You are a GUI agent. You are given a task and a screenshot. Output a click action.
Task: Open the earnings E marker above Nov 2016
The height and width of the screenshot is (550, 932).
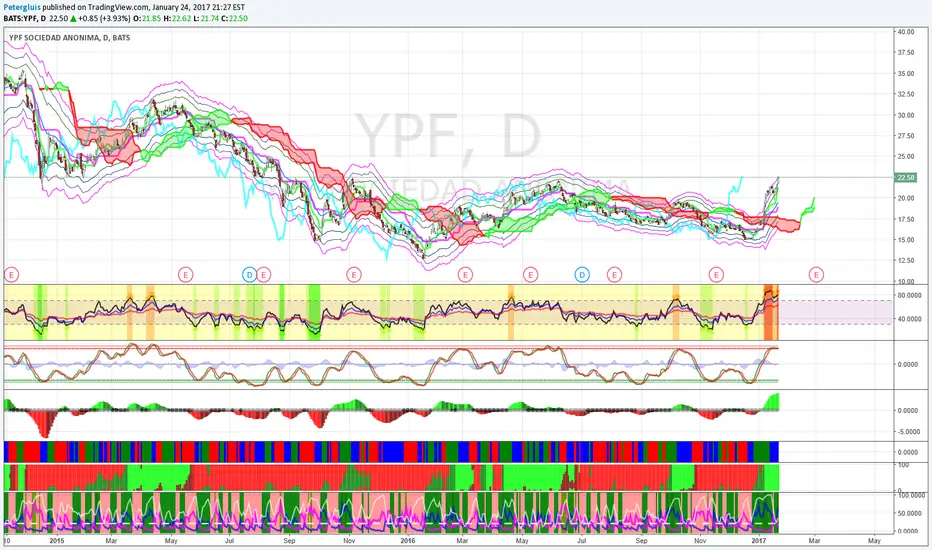click(716, 274)
